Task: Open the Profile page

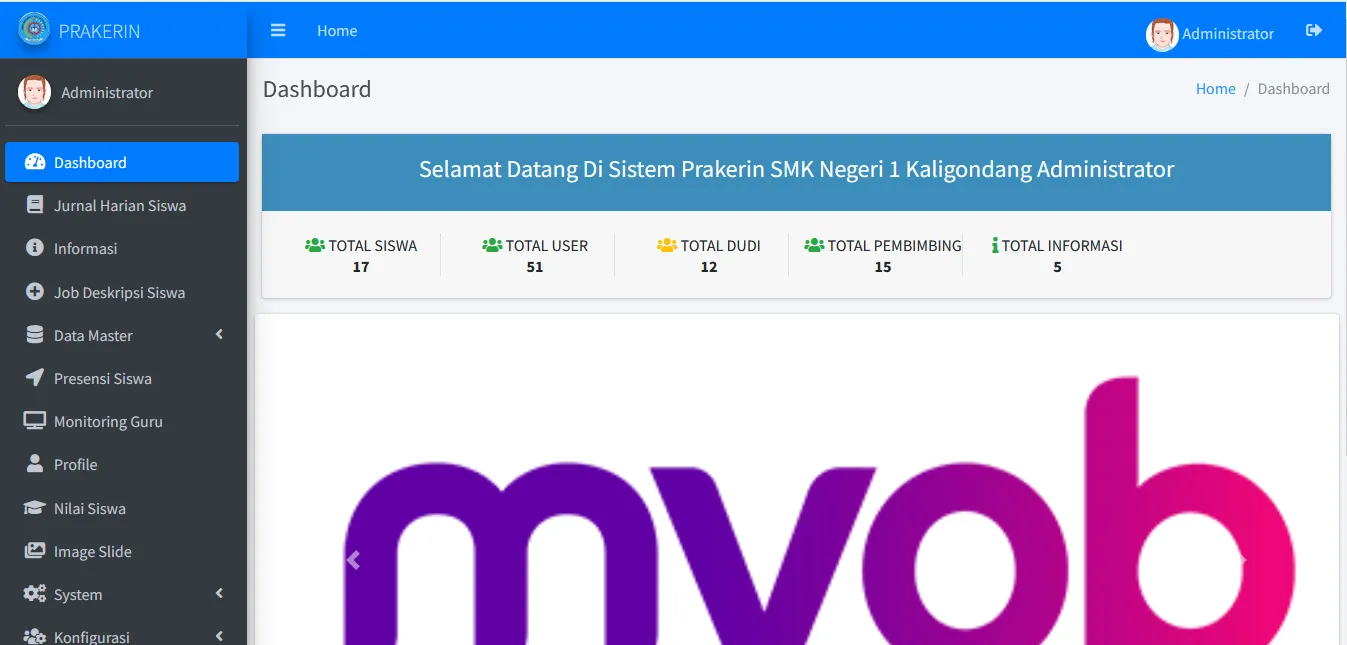Action: [x=75, y=464]
